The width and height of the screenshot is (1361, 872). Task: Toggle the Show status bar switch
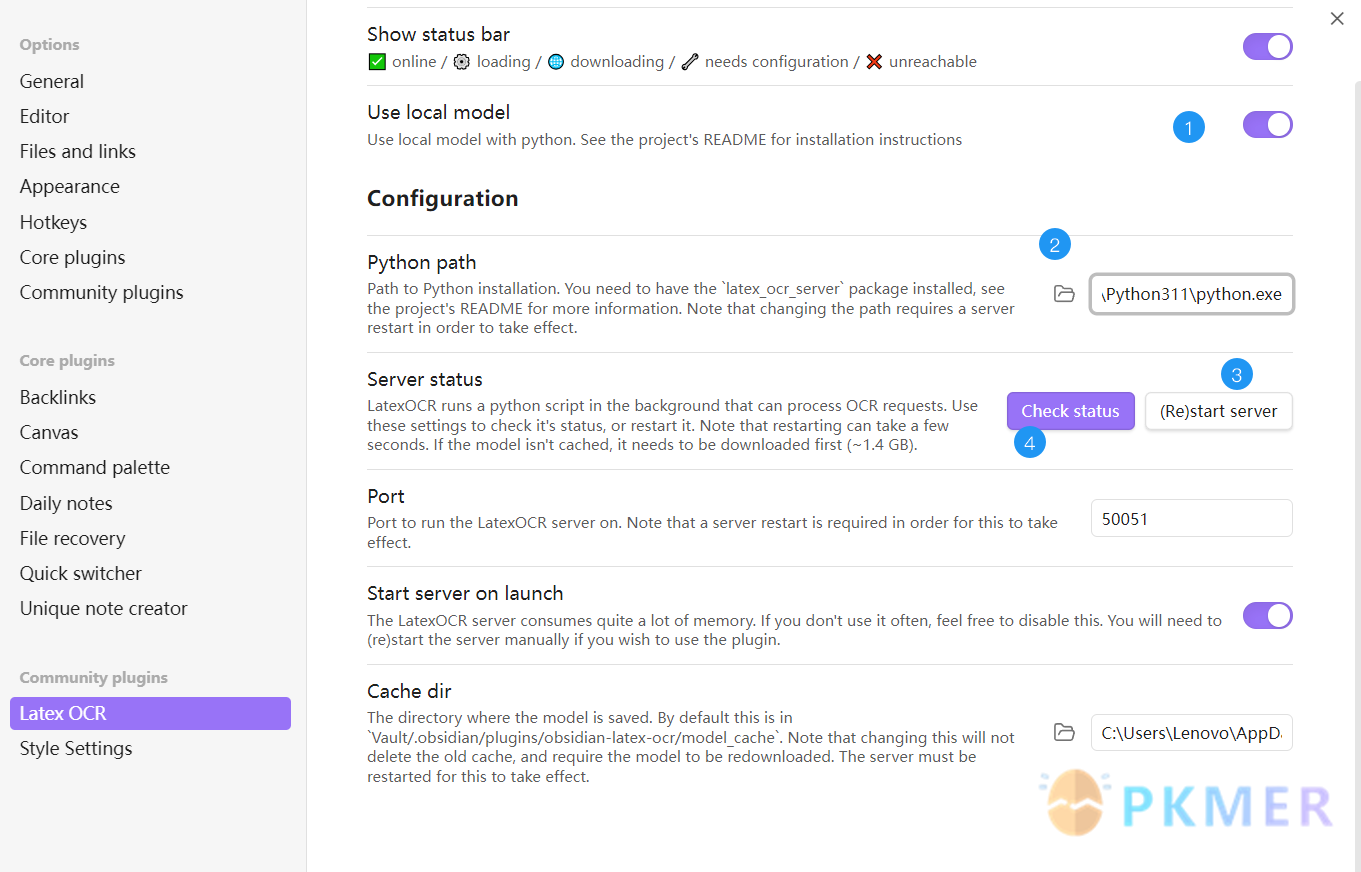coord(1267,47)
